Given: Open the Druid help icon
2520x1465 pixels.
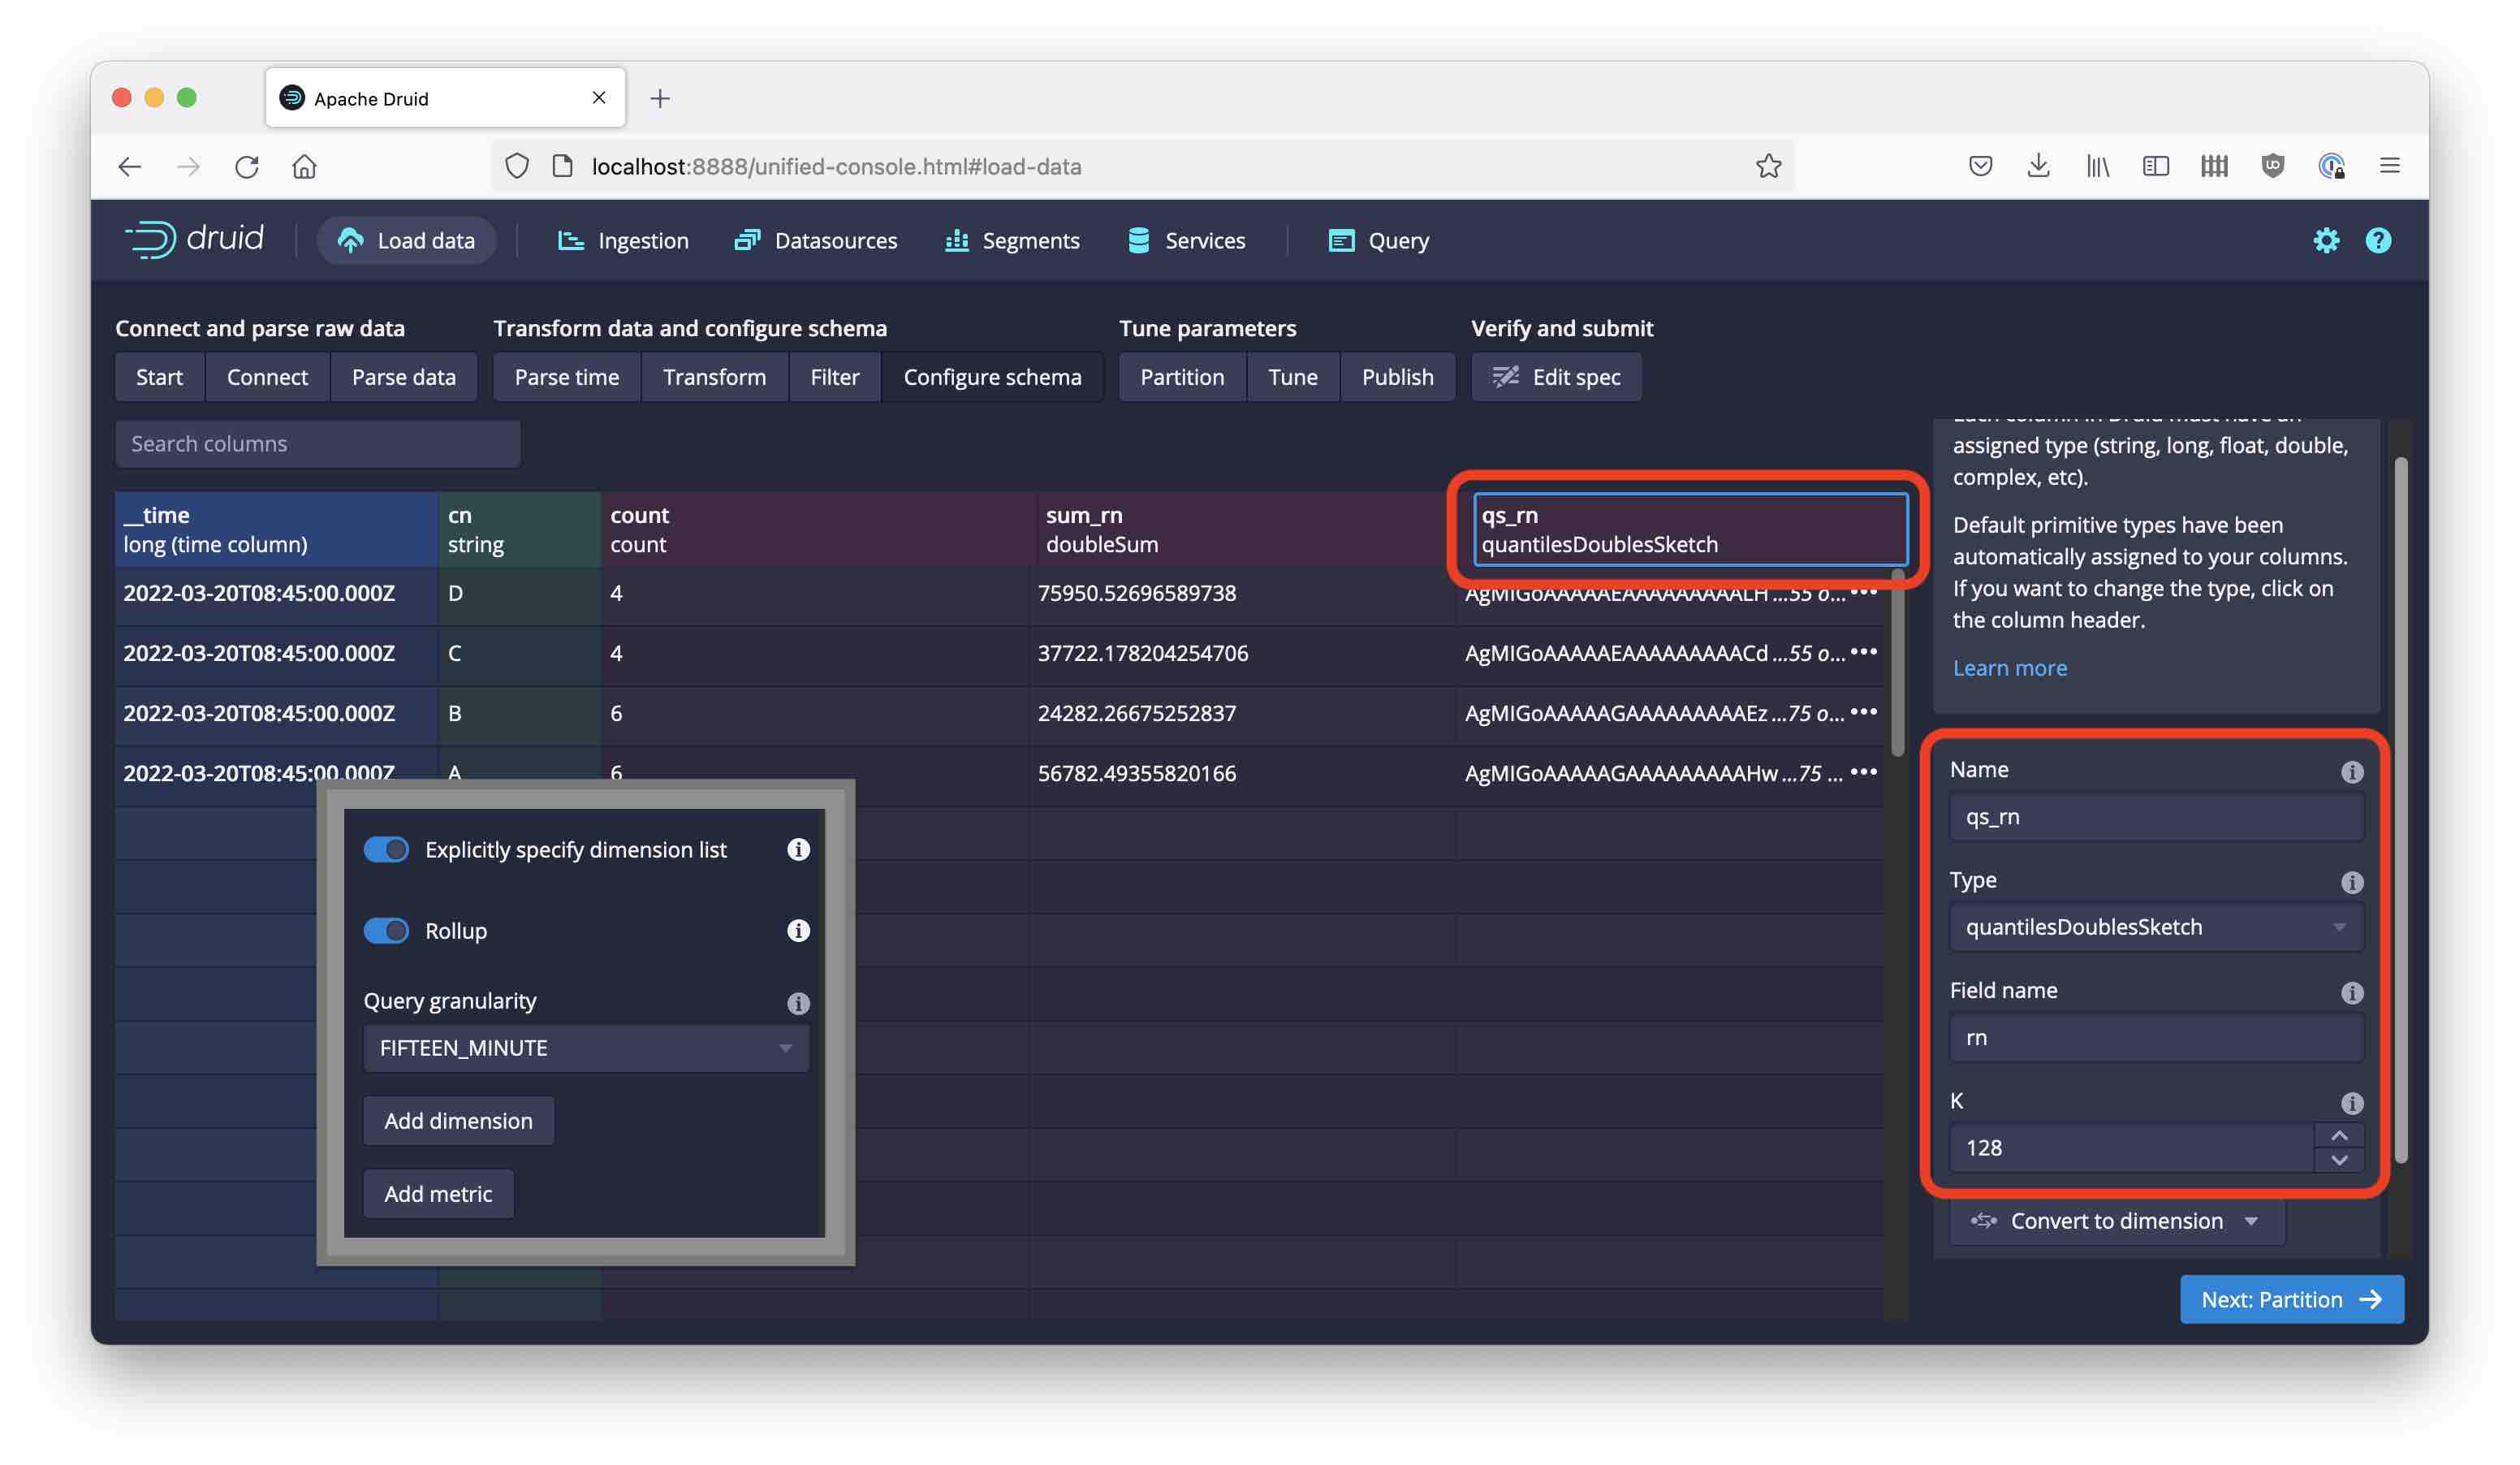Looking at the screenshot, I should click(2379, 240).
